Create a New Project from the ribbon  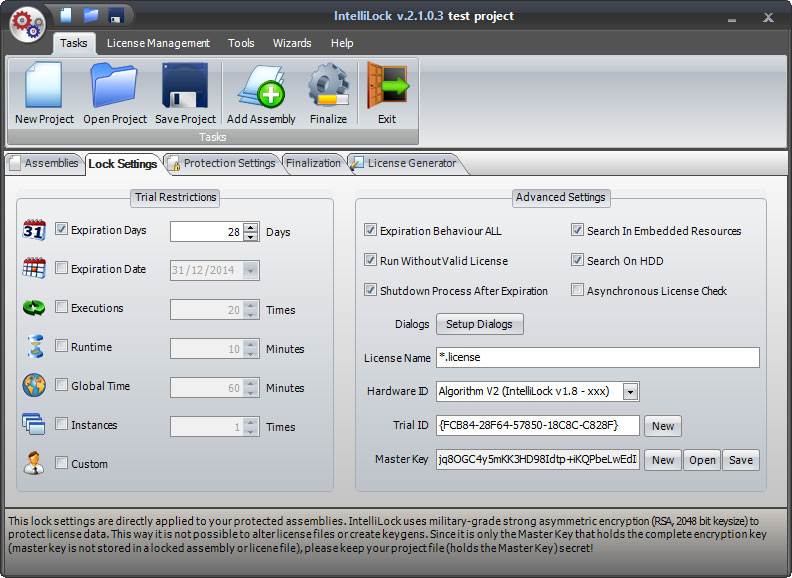44,93
